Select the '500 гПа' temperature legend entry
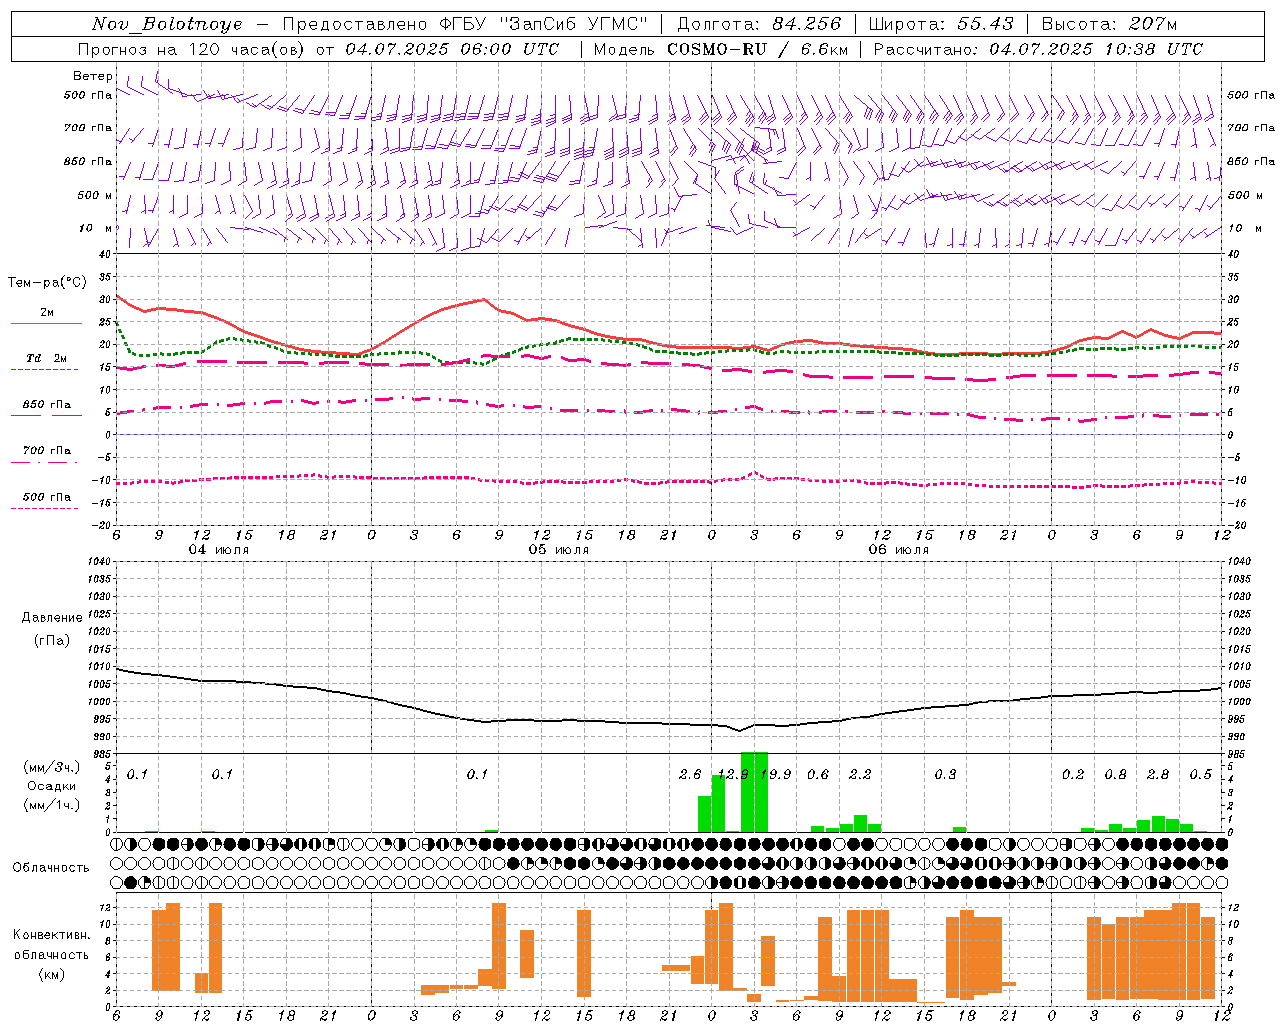Image resolution: width=1280 pixels, height=1024 pixels. point(46,501)
